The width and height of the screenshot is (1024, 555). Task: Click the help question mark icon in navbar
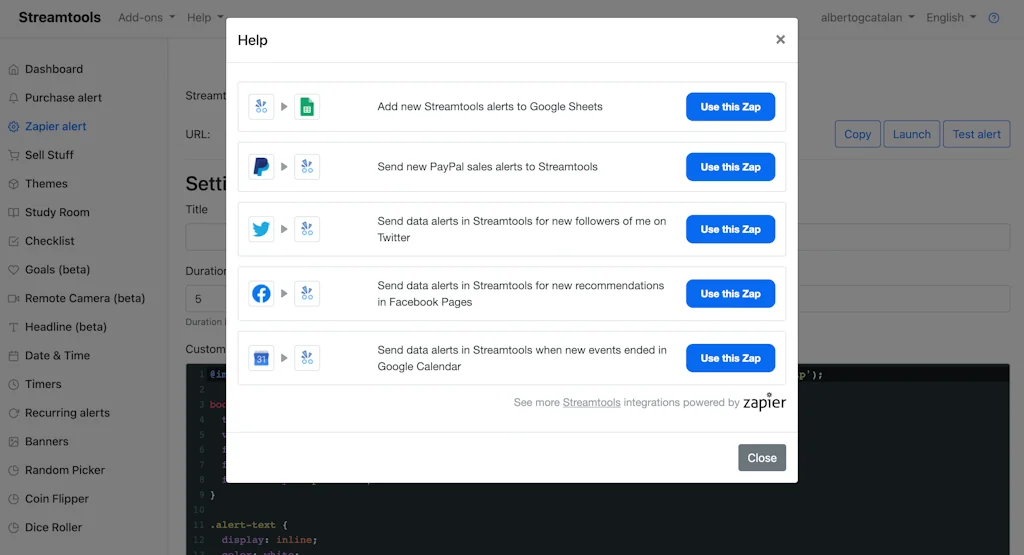pos(993,18)
